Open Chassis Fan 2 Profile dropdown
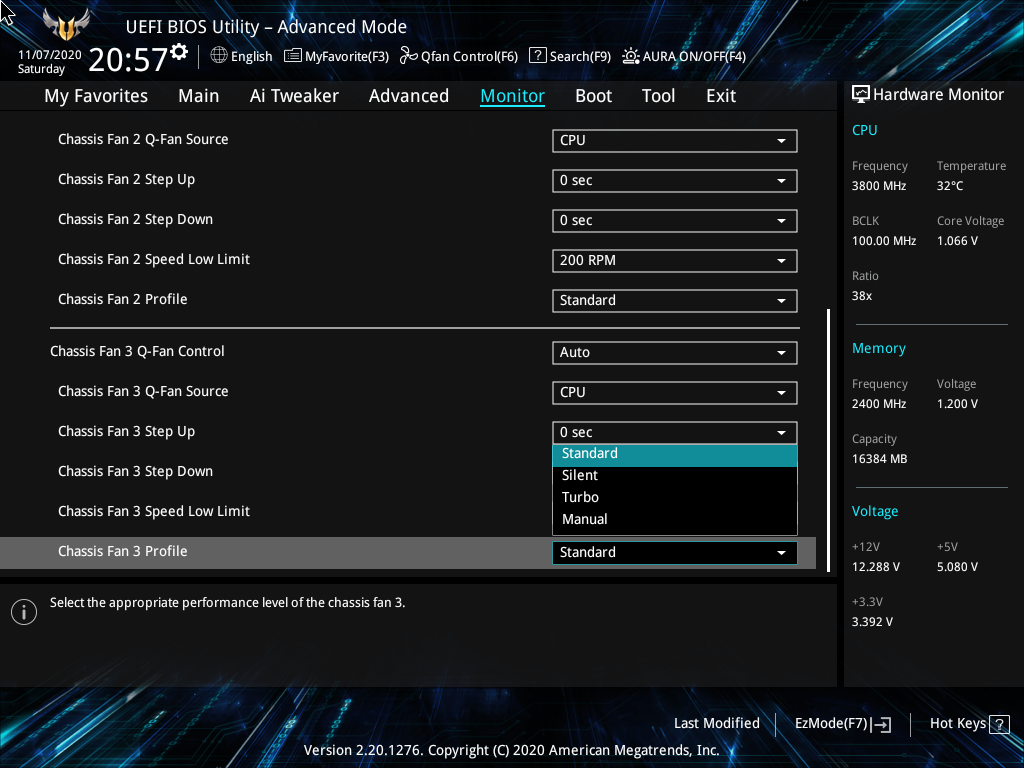 click(675, 300)
